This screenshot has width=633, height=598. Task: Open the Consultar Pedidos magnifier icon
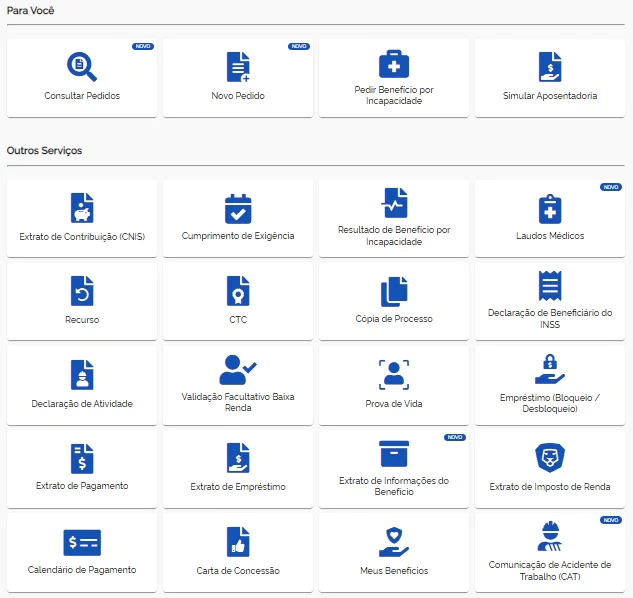click(82, 66)
